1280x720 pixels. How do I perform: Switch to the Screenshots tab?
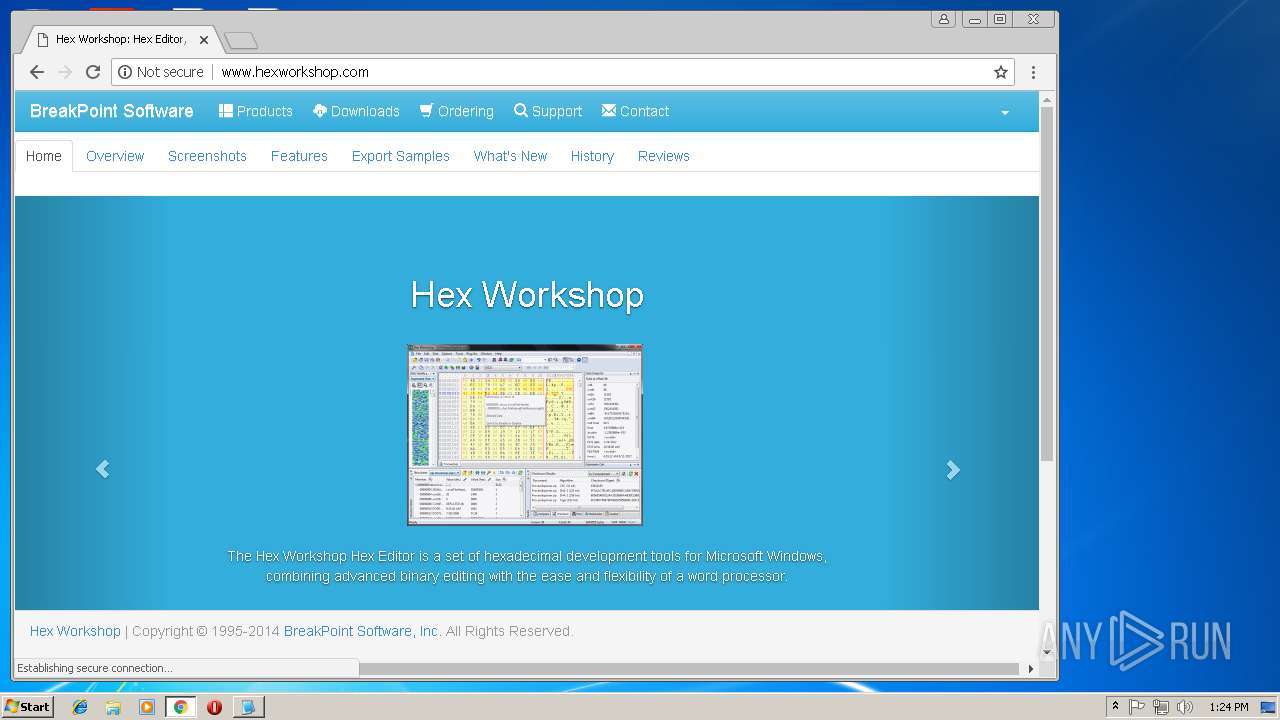[207, 156]
